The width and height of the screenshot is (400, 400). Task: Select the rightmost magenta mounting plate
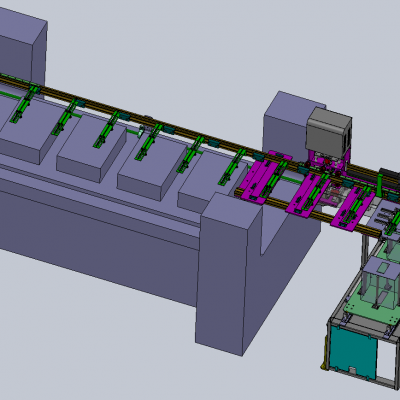[x=354, y=208]
